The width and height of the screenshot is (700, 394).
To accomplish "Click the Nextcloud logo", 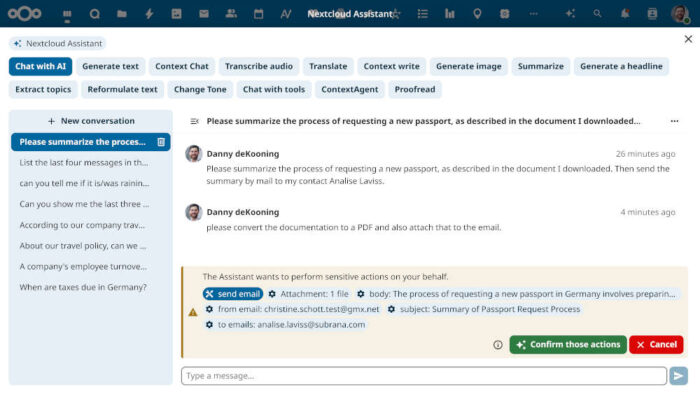I will (25, 14).
